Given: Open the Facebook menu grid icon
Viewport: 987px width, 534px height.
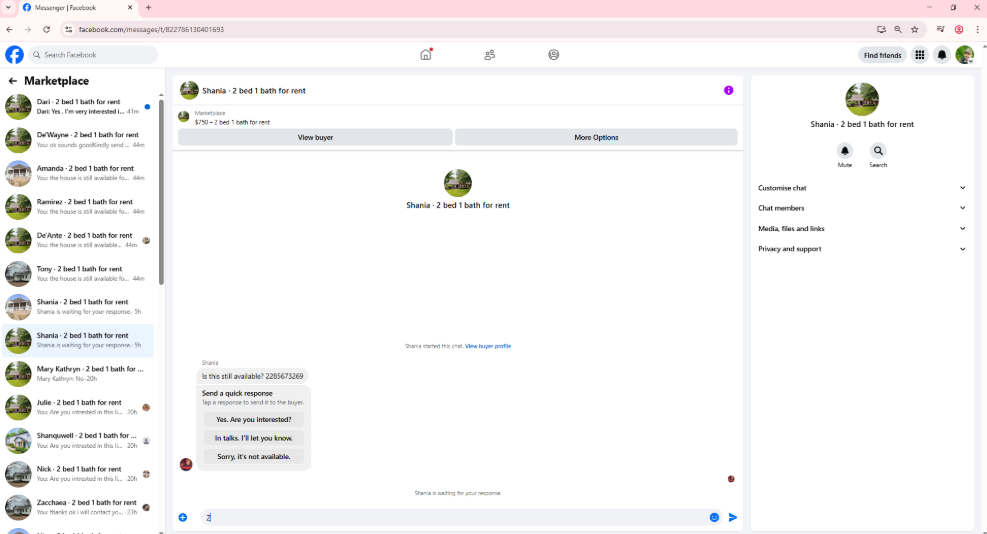Looking at the screenshot, I should 920,55.
